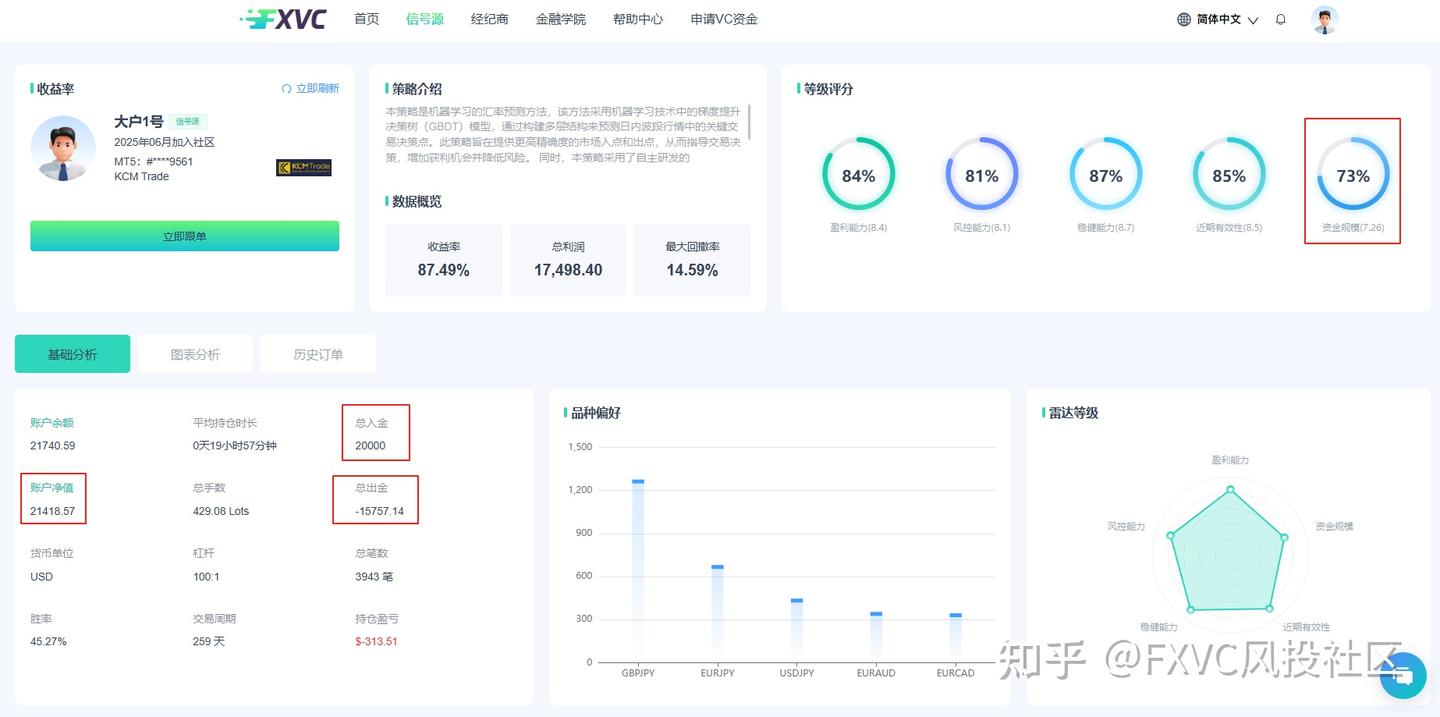Click the FXVC logo in the header
The width and height of the screenshot is (1440, 717).
(284, 19)
